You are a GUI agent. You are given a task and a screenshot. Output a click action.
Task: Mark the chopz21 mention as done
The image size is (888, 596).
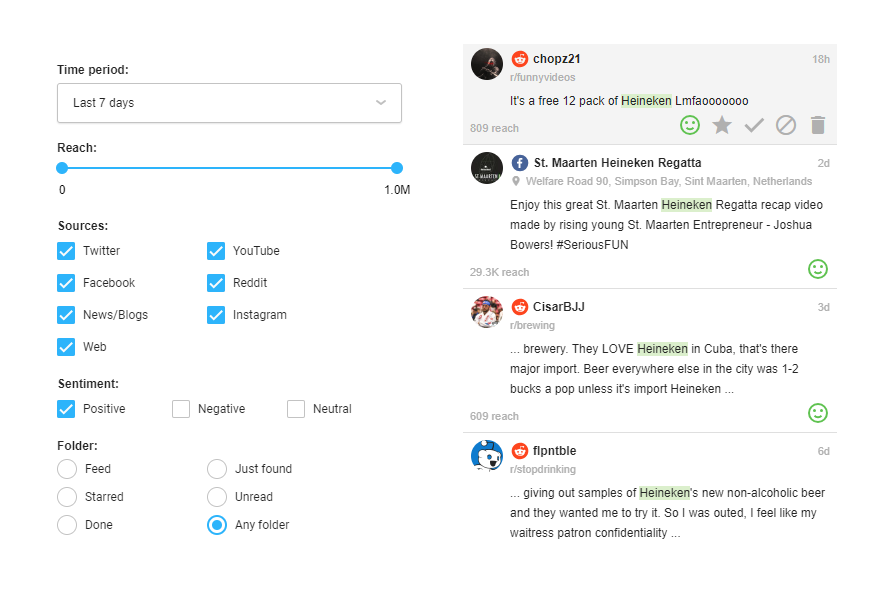(x=754, y=125)
